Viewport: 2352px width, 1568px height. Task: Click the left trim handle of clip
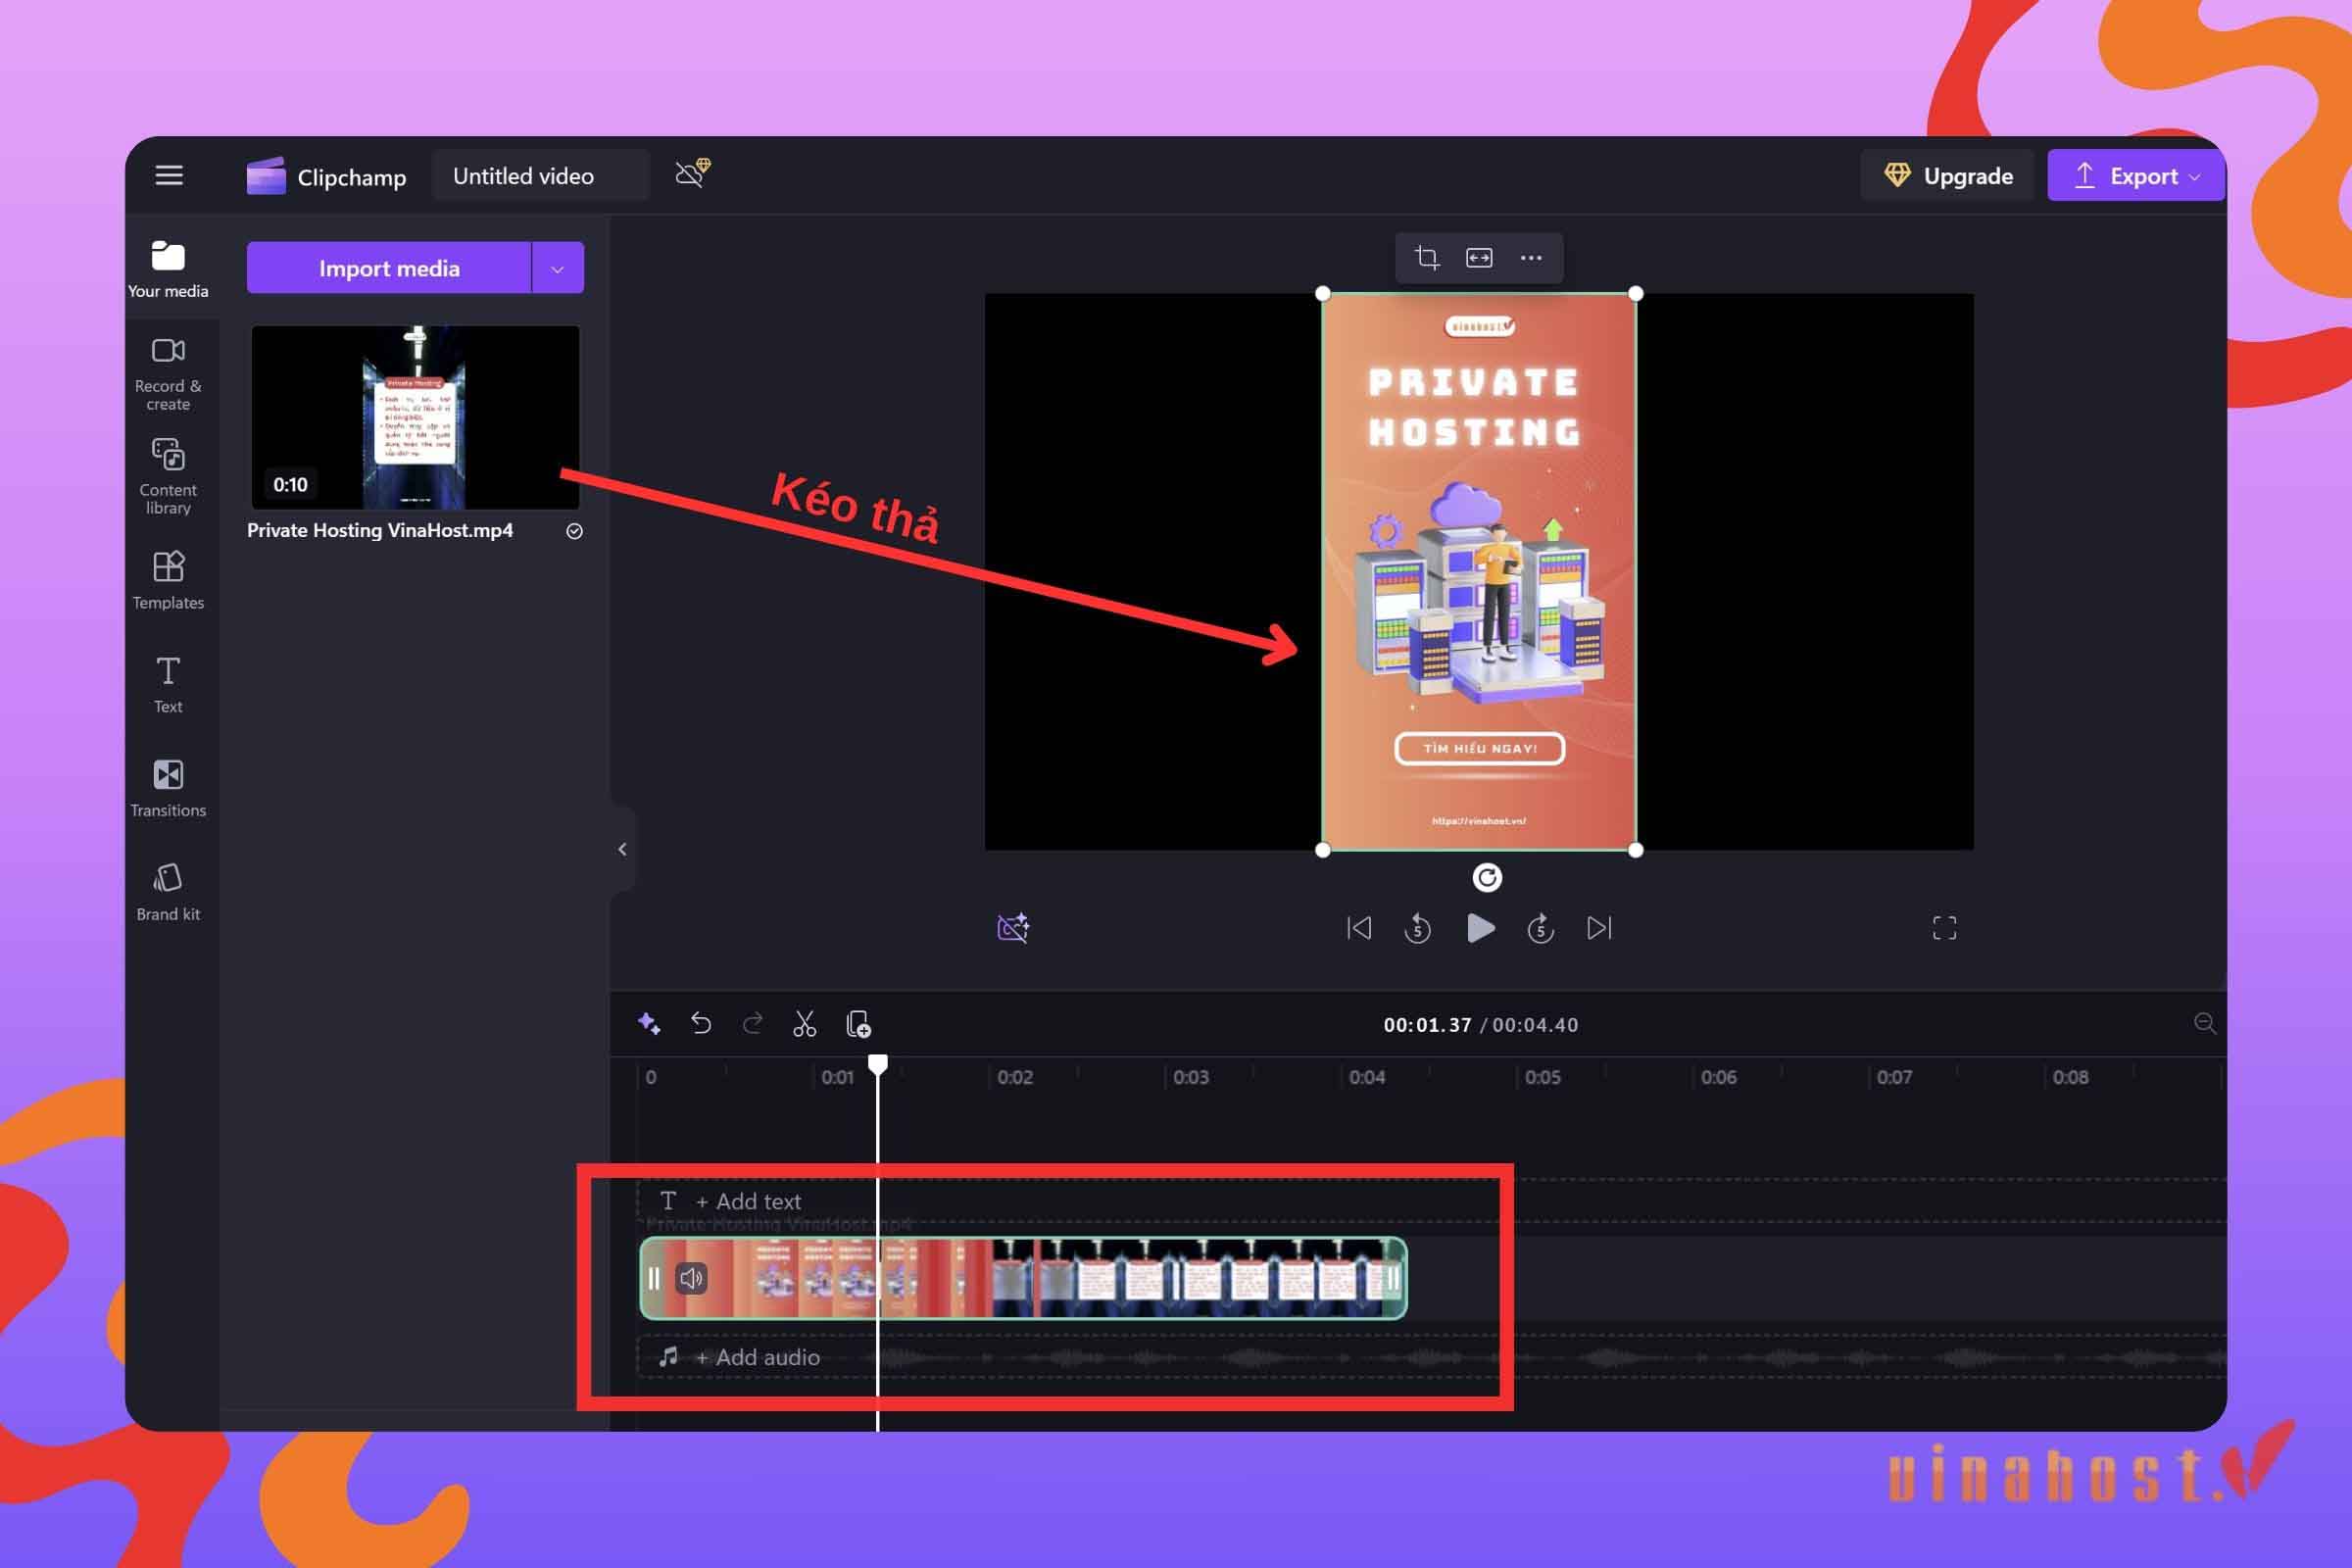pos(653,1278)
